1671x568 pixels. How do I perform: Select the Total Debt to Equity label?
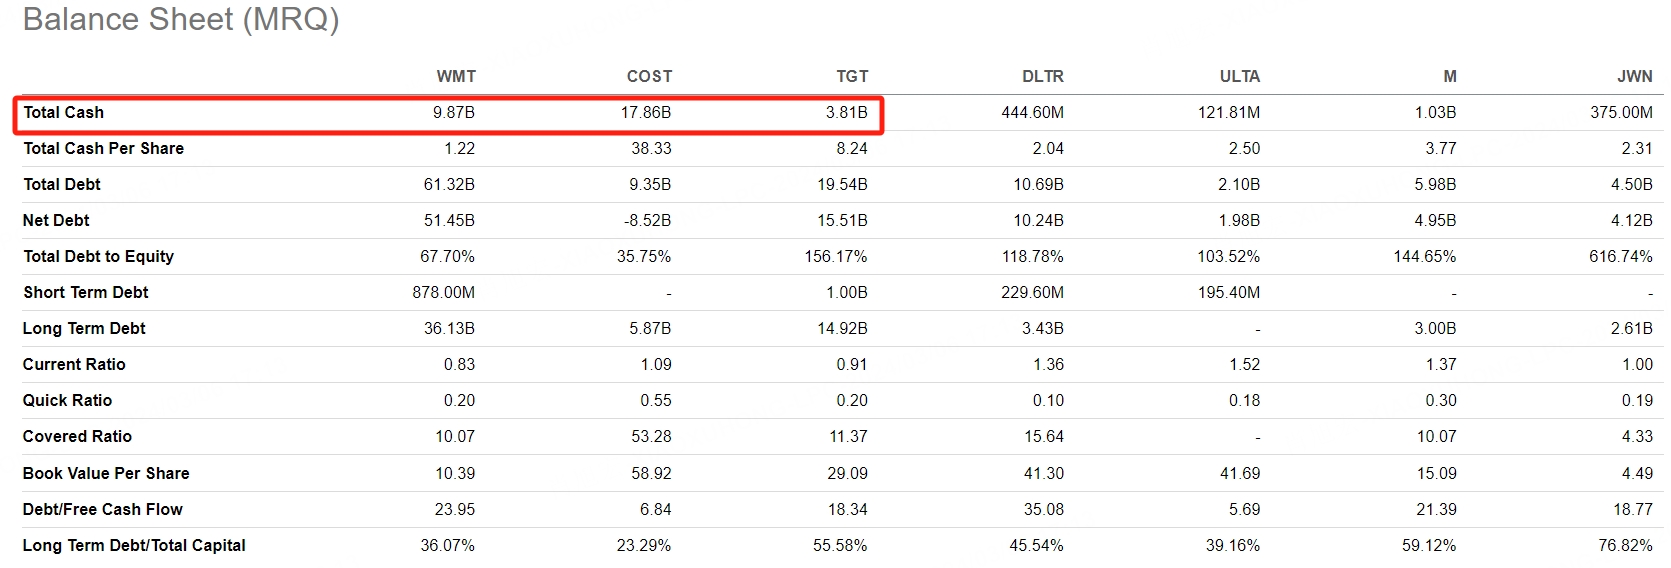[98, 256]
